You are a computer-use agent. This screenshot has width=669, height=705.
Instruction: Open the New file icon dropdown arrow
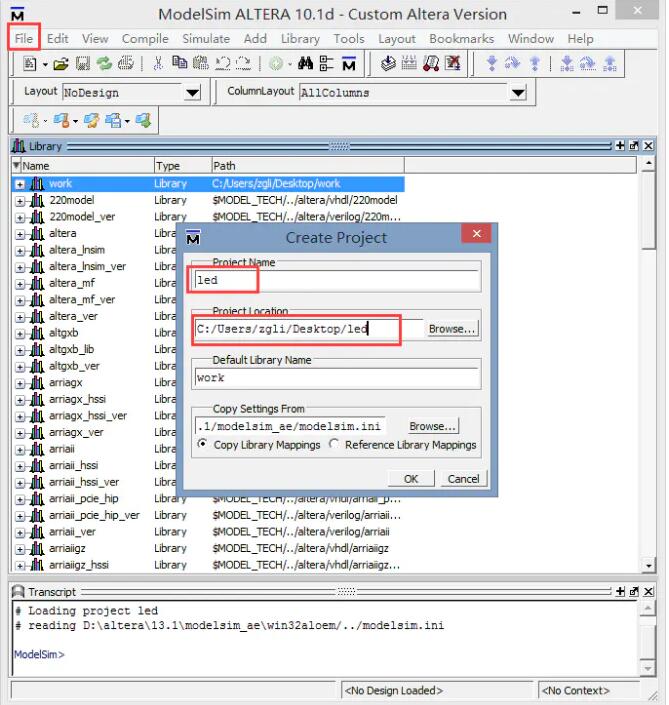point(45,65)
